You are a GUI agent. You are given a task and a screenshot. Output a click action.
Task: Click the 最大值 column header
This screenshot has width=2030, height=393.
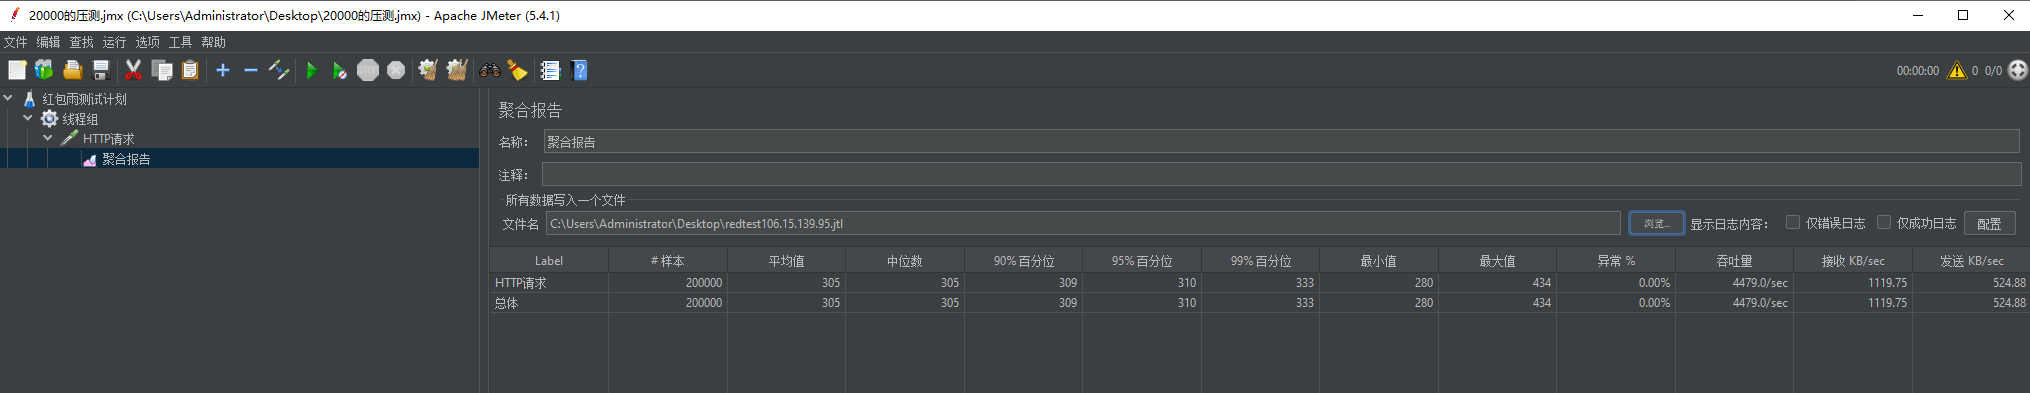[1498, 260]
